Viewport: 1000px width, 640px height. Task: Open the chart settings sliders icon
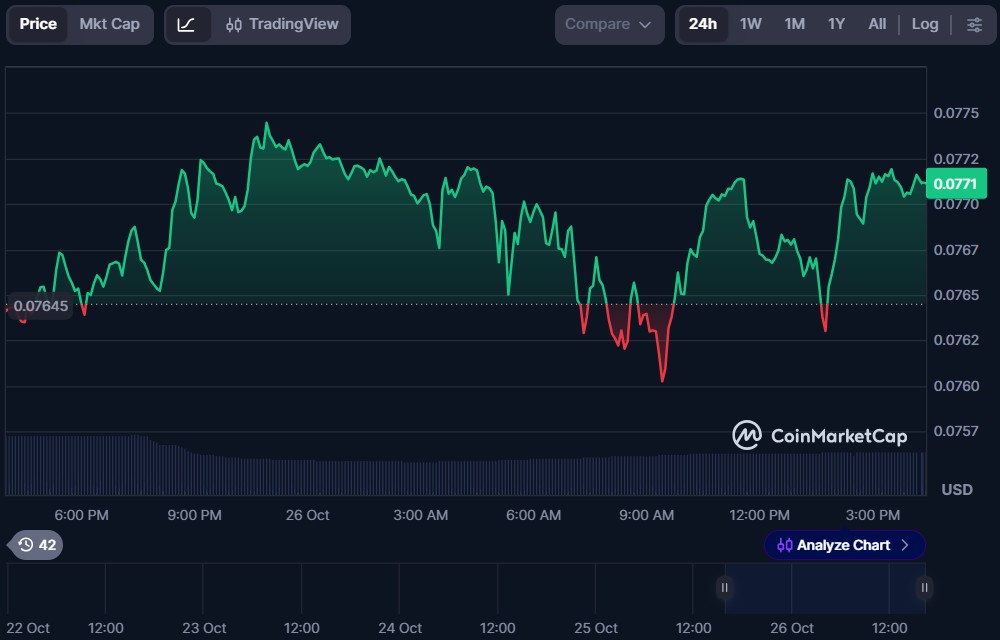pos(974,25)
